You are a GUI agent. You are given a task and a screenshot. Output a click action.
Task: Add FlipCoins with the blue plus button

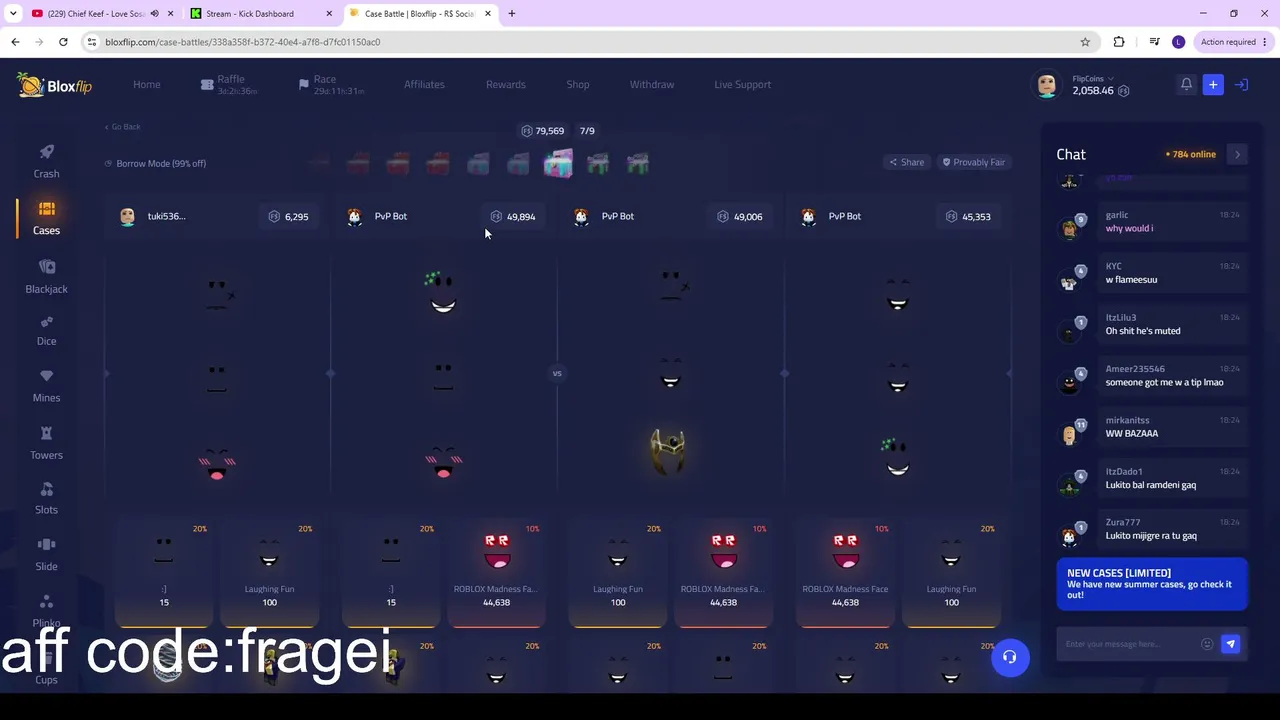[x=1213, y=85]
